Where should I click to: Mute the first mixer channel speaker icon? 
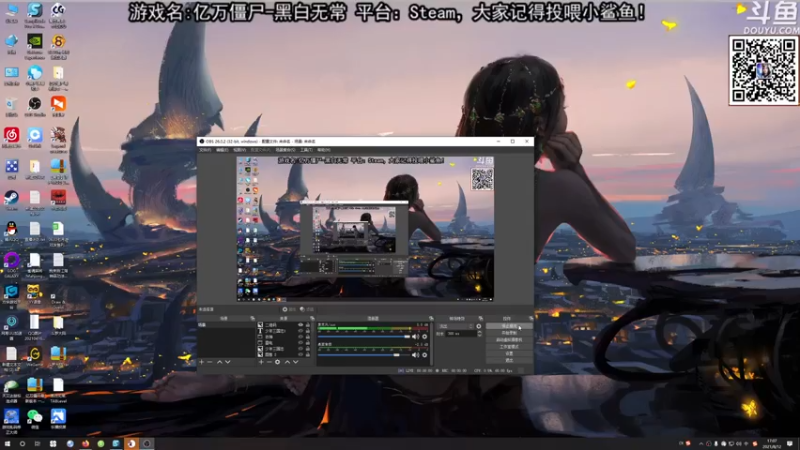pos(415,337)
